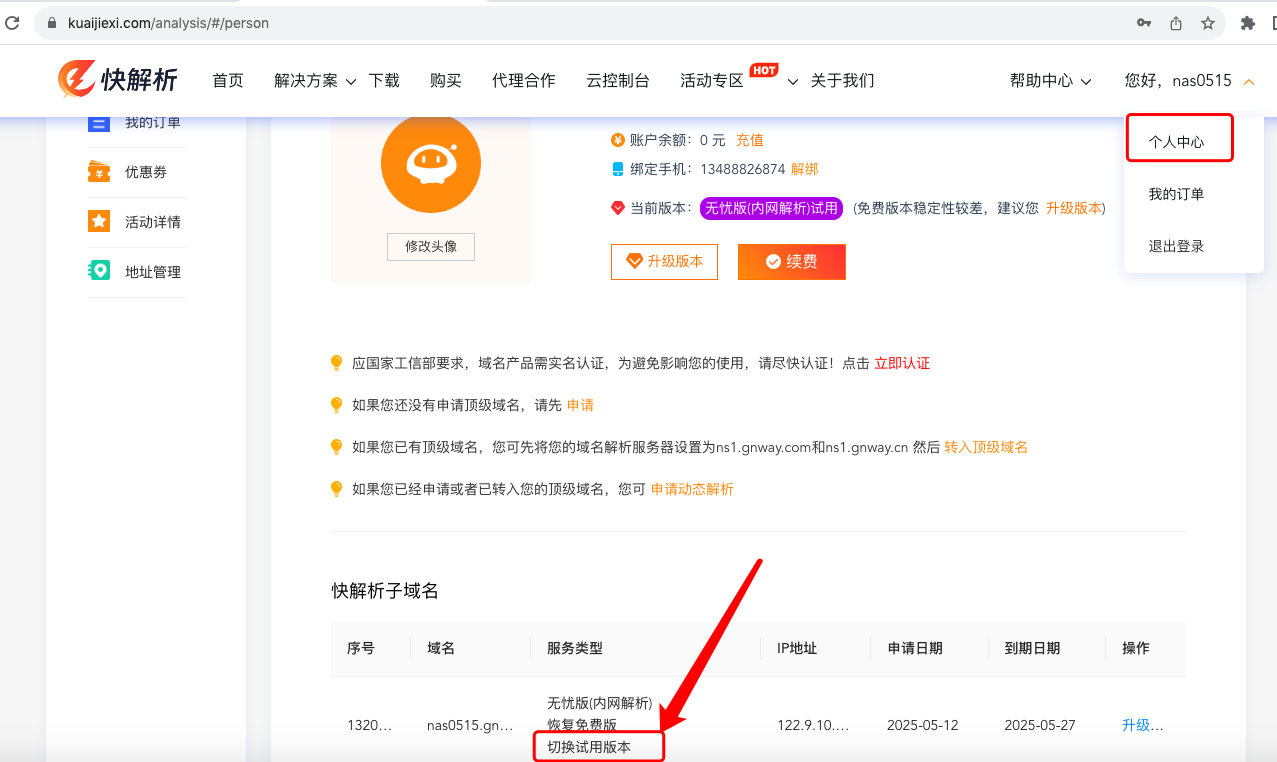Image resolution: width=1277 pixels, height=762 pixels.
Task: Open the password key icon in address bar
Action: [1144, 22]
